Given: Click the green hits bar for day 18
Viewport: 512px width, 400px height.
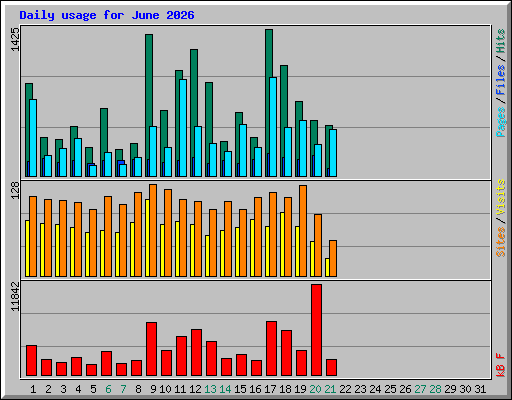Looking at the screenshot, I should pyautogui.click(x=284, y=96).
